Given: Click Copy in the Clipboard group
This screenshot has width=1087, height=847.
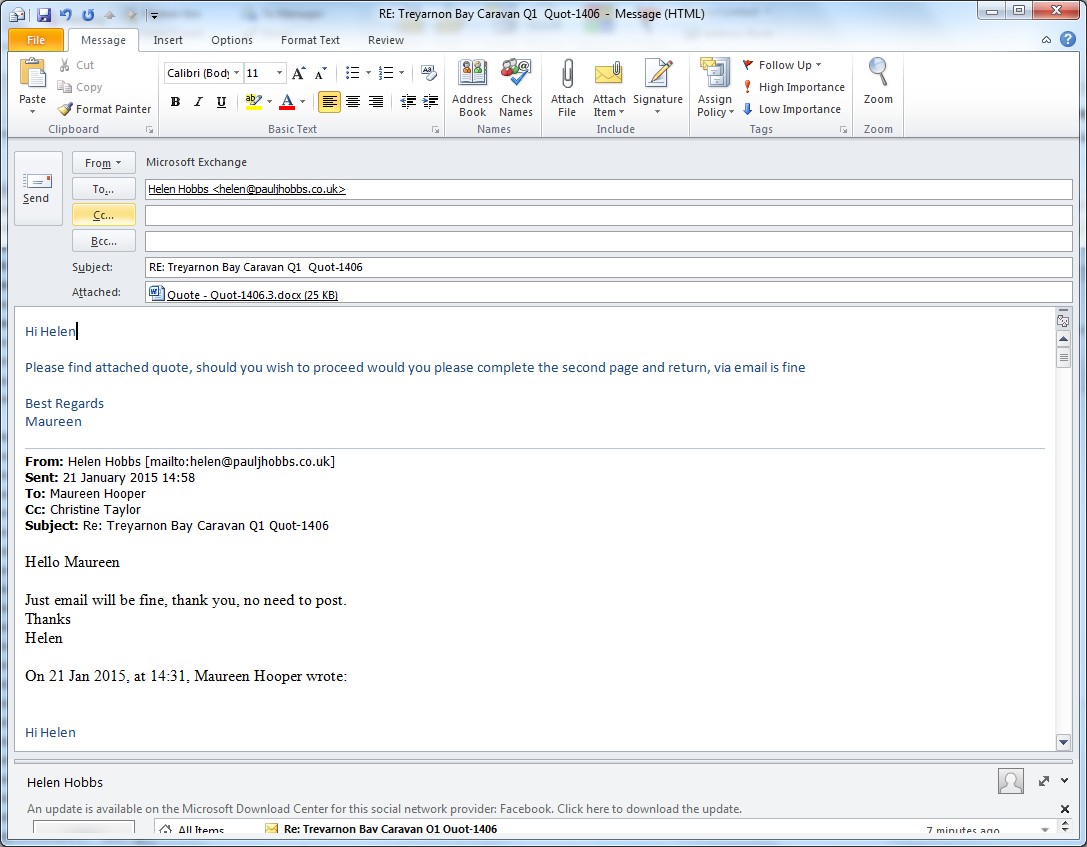Looking at the screenshot, I should pyautogui.click(x=80, y=87).
